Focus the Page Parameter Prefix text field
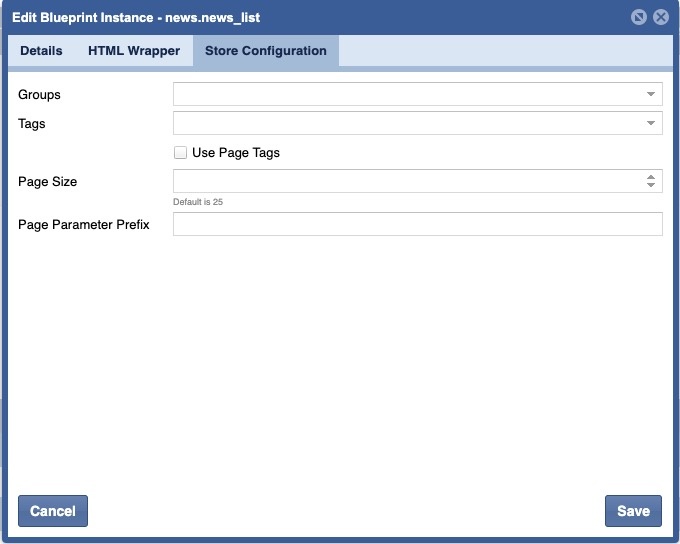680x544 pixels. pos(417,224)
